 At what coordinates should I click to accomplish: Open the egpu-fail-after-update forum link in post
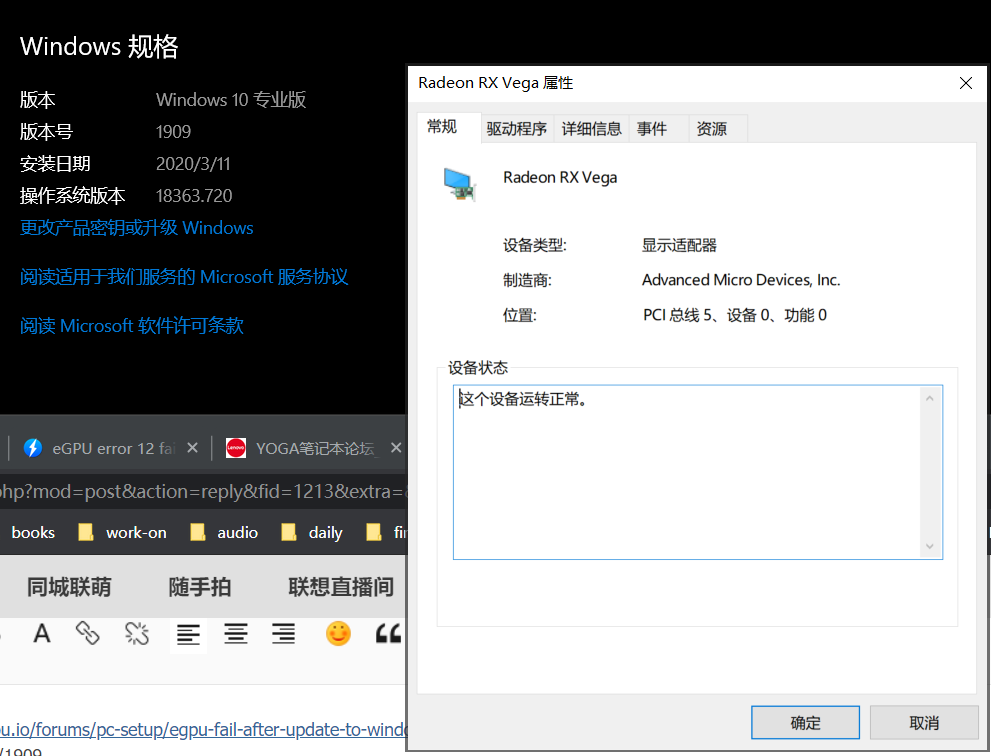[x=204, y=729]
